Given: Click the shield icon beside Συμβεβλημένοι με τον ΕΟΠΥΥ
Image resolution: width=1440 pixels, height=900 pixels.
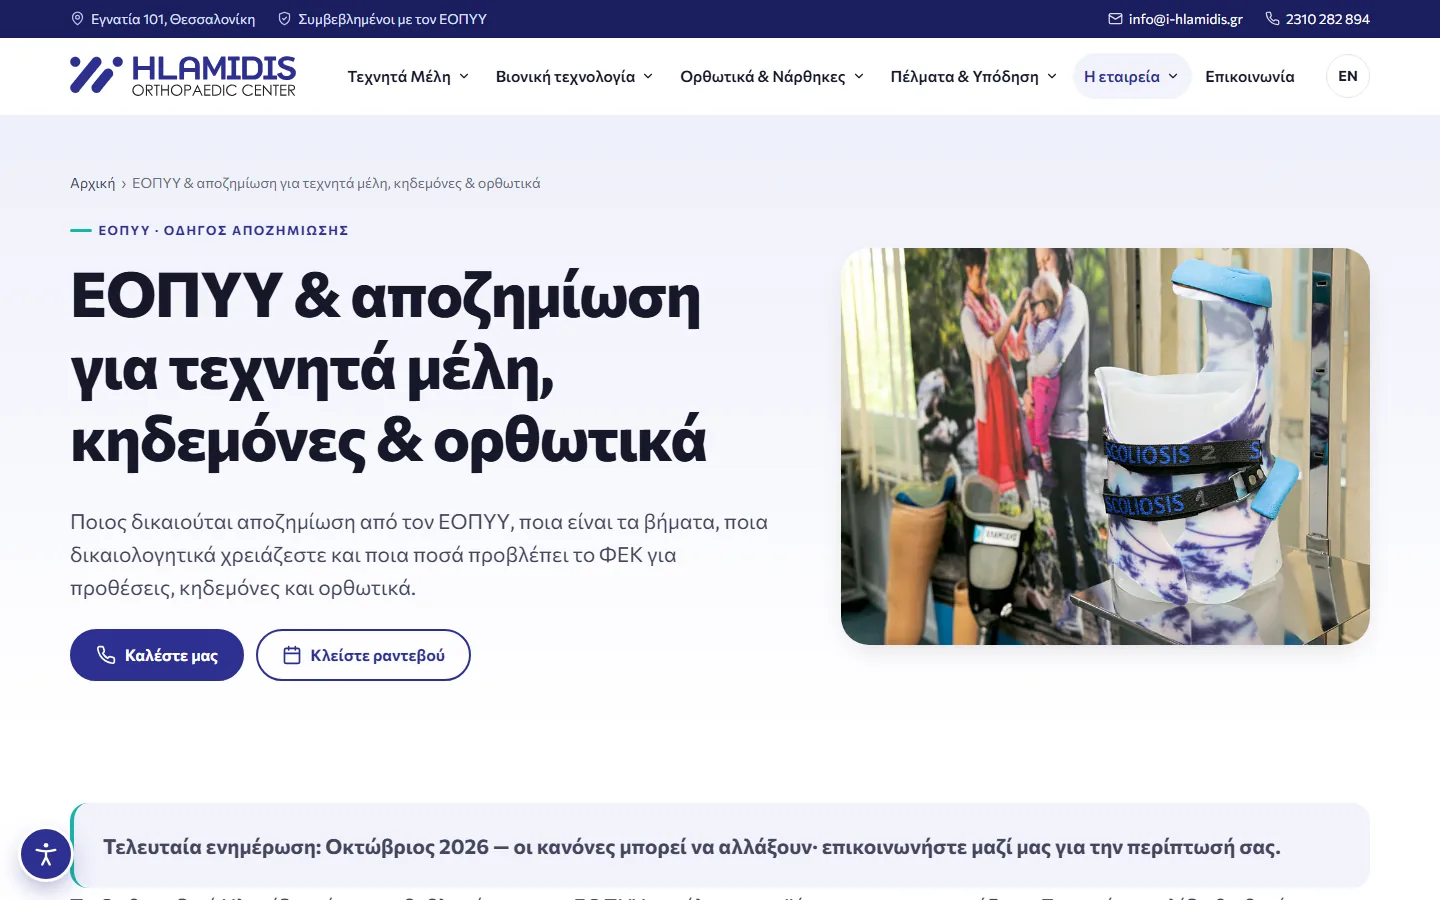Looking at the screenshot, I should 284,19.
